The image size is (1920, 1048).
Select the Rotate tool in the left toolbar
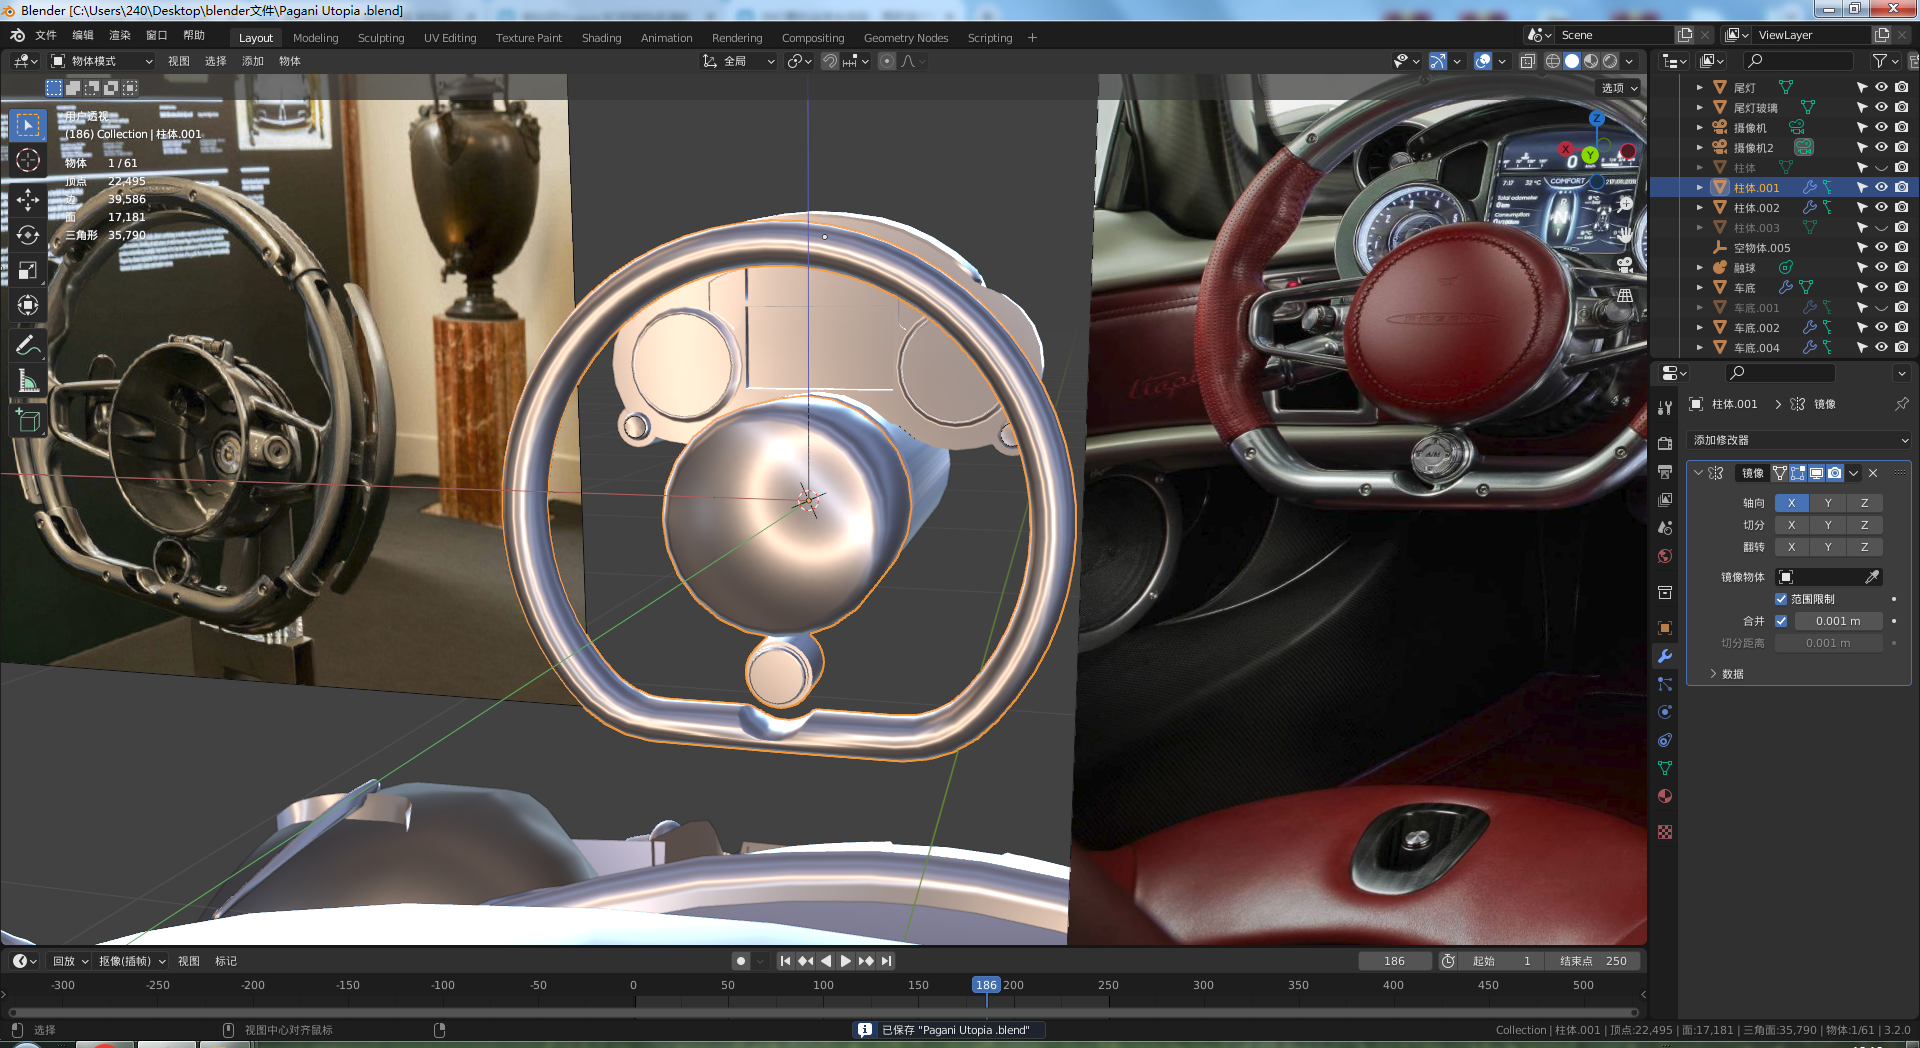(x=28, y=235)
